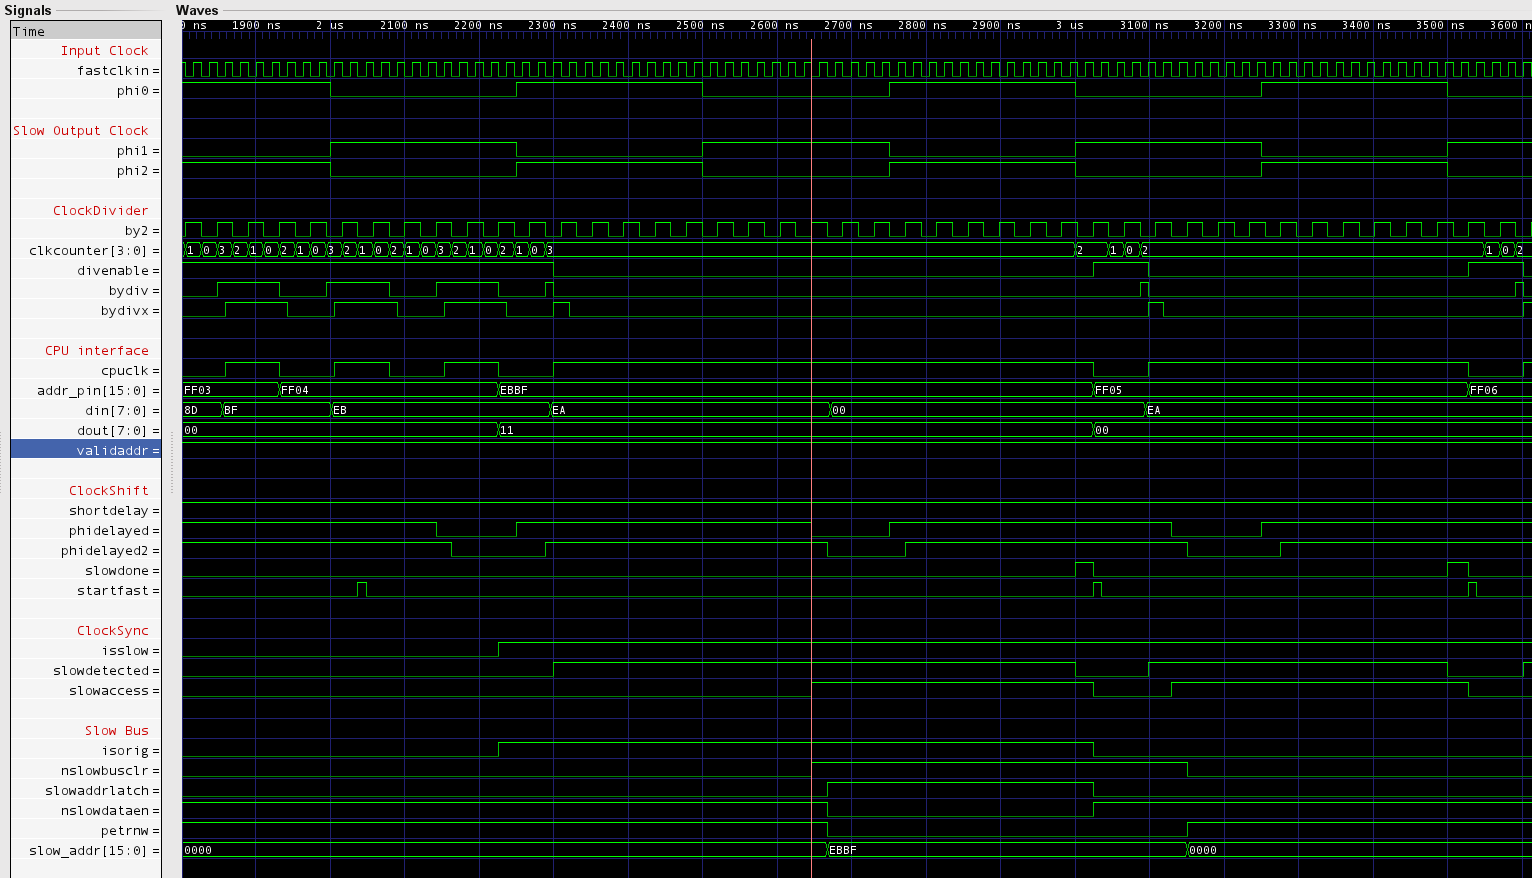Select the divenable signal name
The height and width of the screenshot is (878, 1532).
pyautogui.click(x=112, y=271)
